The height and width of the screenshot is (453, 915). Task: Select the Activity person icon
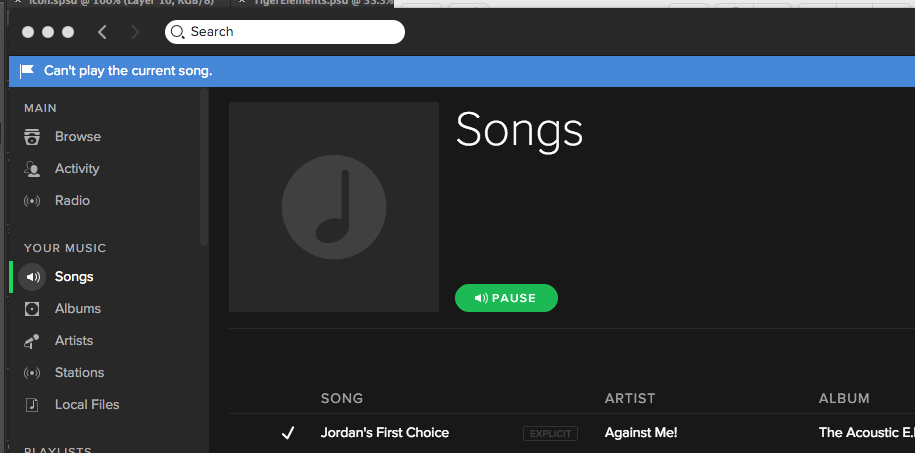point(32,169)
